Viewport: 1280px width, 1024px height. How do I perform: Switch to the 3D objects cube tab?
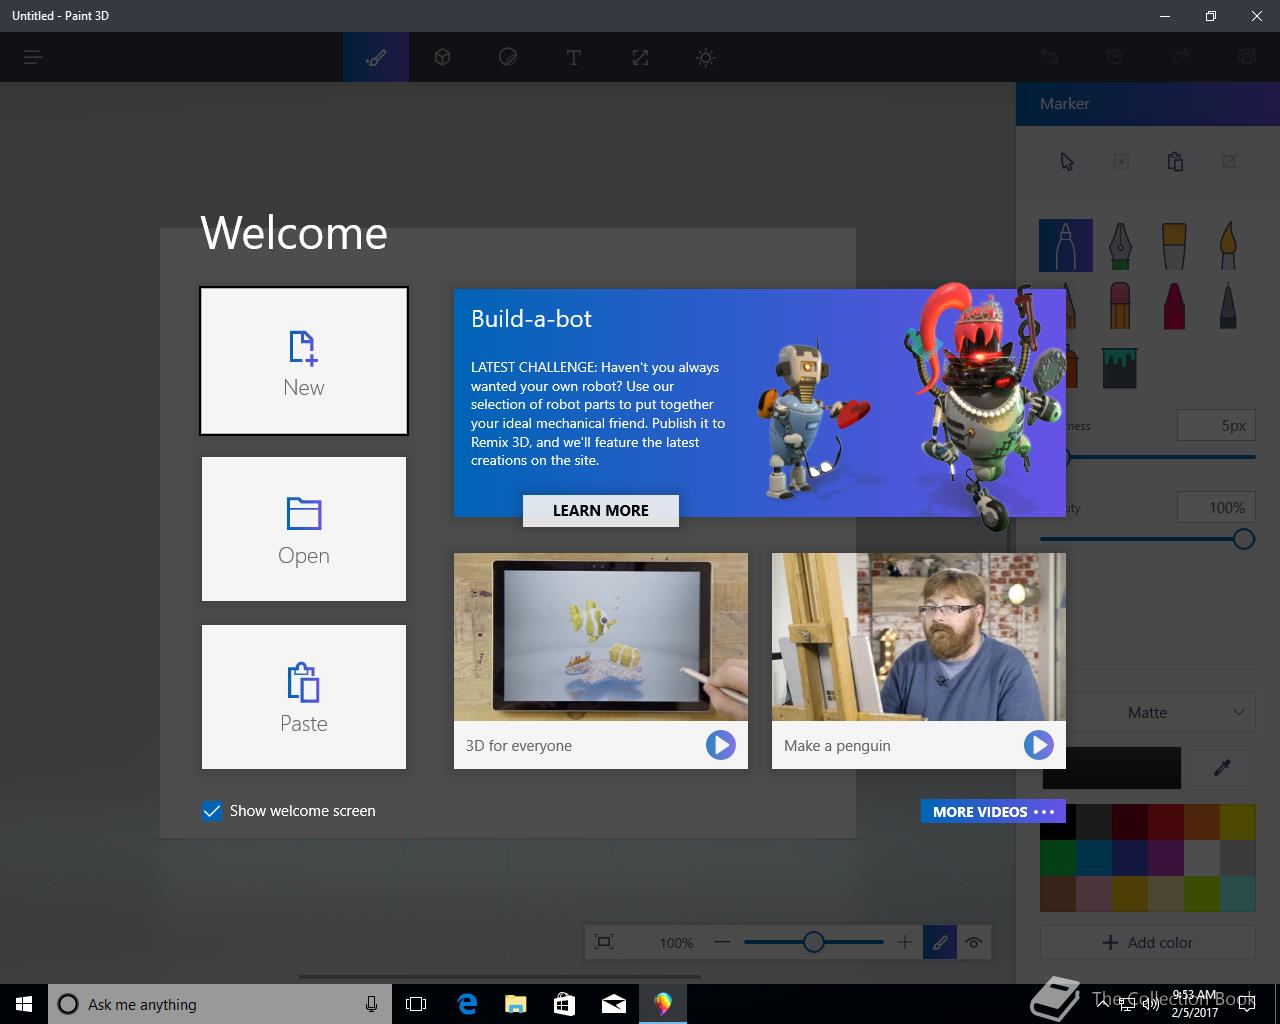(442, 57)
